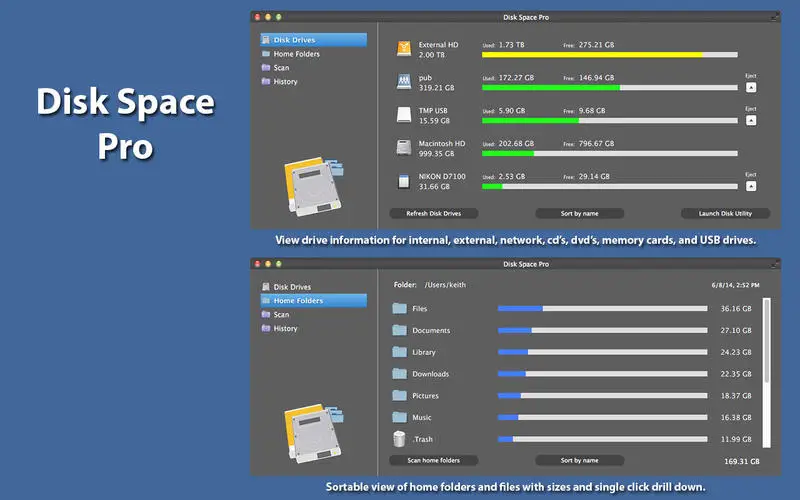800x500 pixels.
Task: Click the pub network drive icon
Action: (x=404, y=82)
